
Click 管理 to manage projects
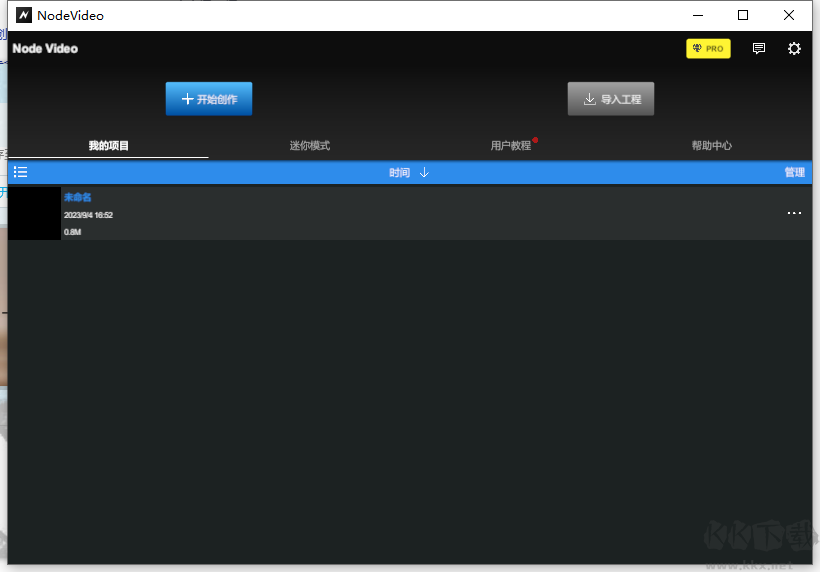point(794,173)
